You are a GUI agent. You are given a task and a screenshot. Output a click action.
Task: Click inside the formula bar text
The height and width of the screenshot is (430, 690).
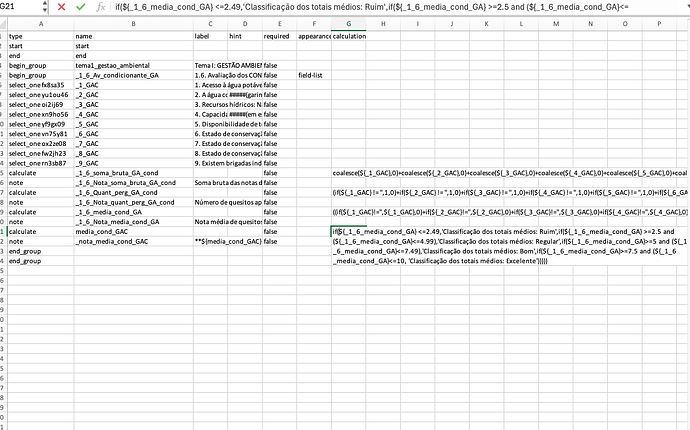400,7
